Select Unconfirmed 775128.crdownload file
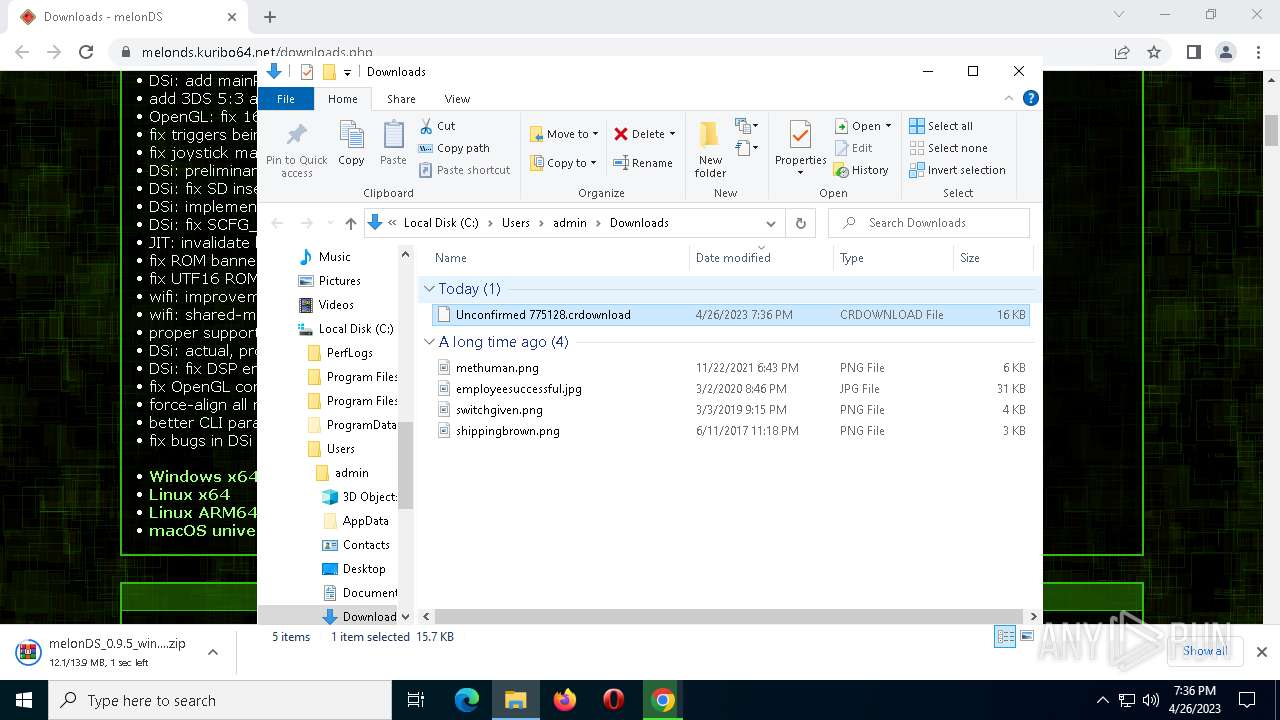1280x720 pixels. coord(730,315)
